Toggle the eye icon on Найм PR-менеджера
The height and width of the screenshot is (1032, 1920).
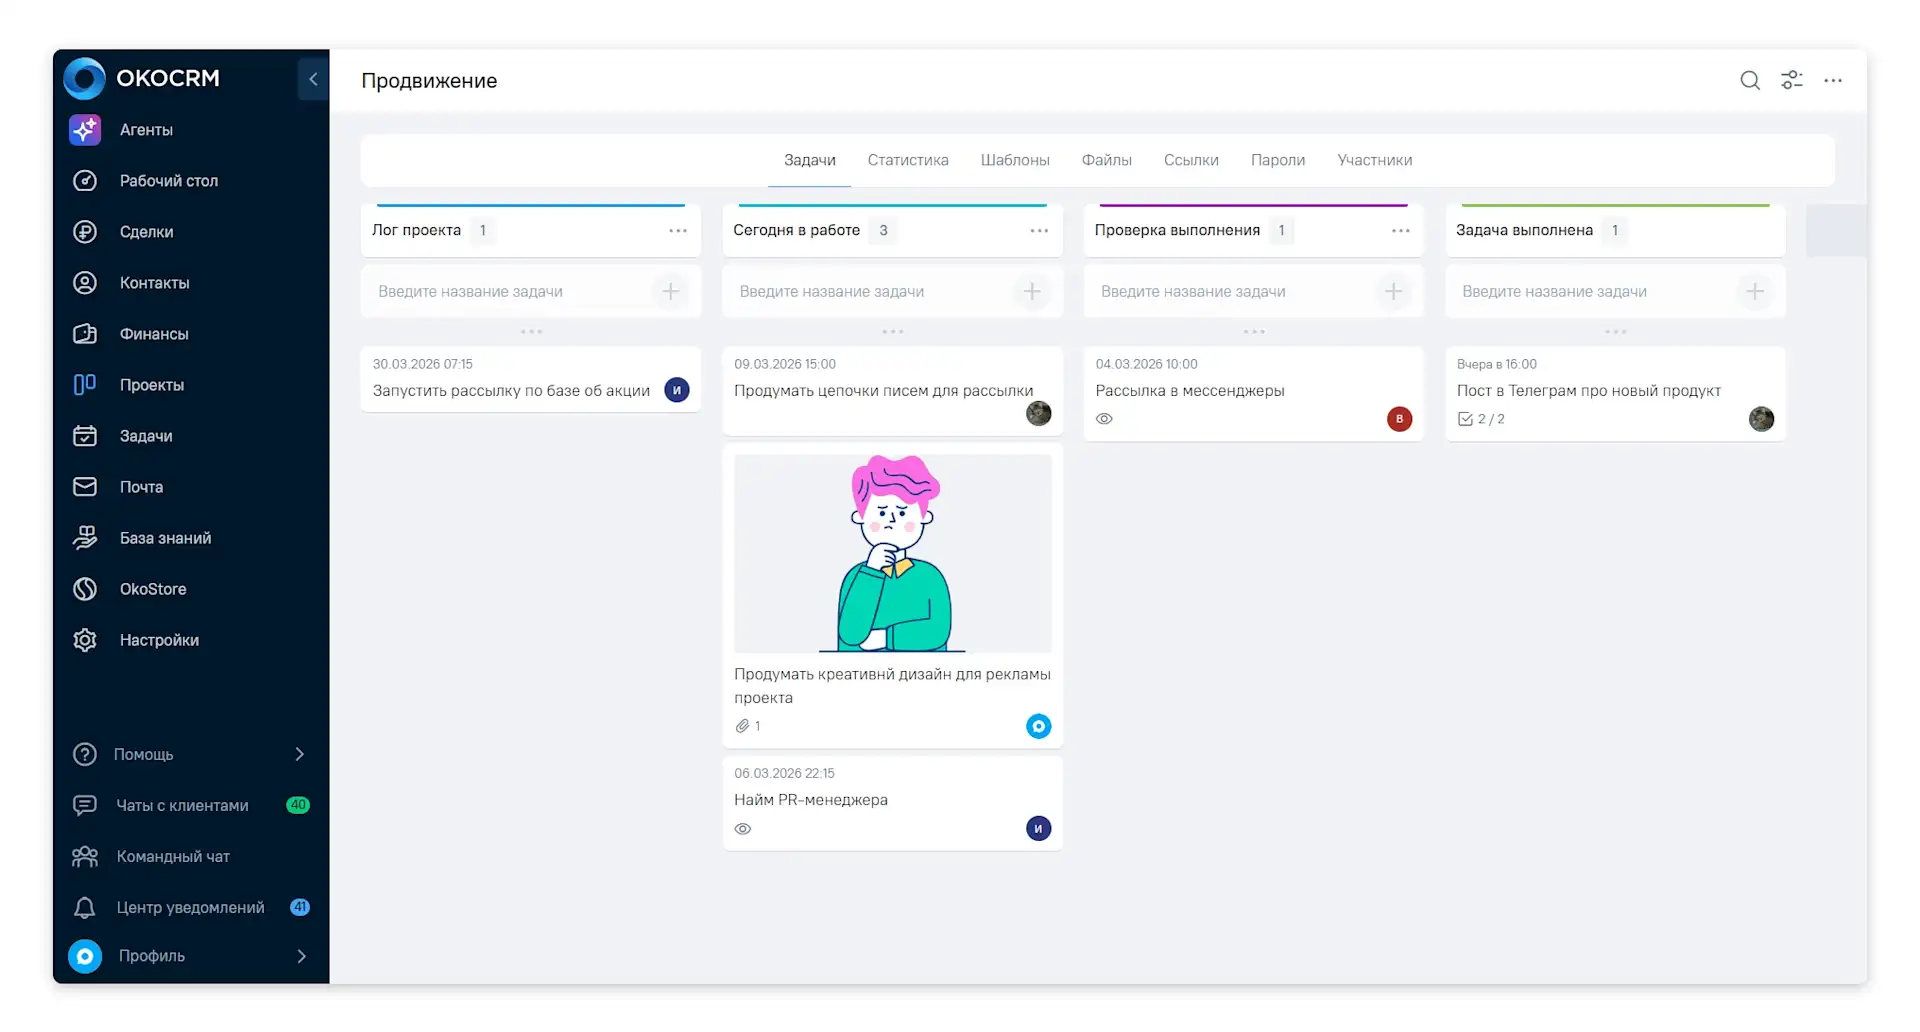(x=743, y=830)
